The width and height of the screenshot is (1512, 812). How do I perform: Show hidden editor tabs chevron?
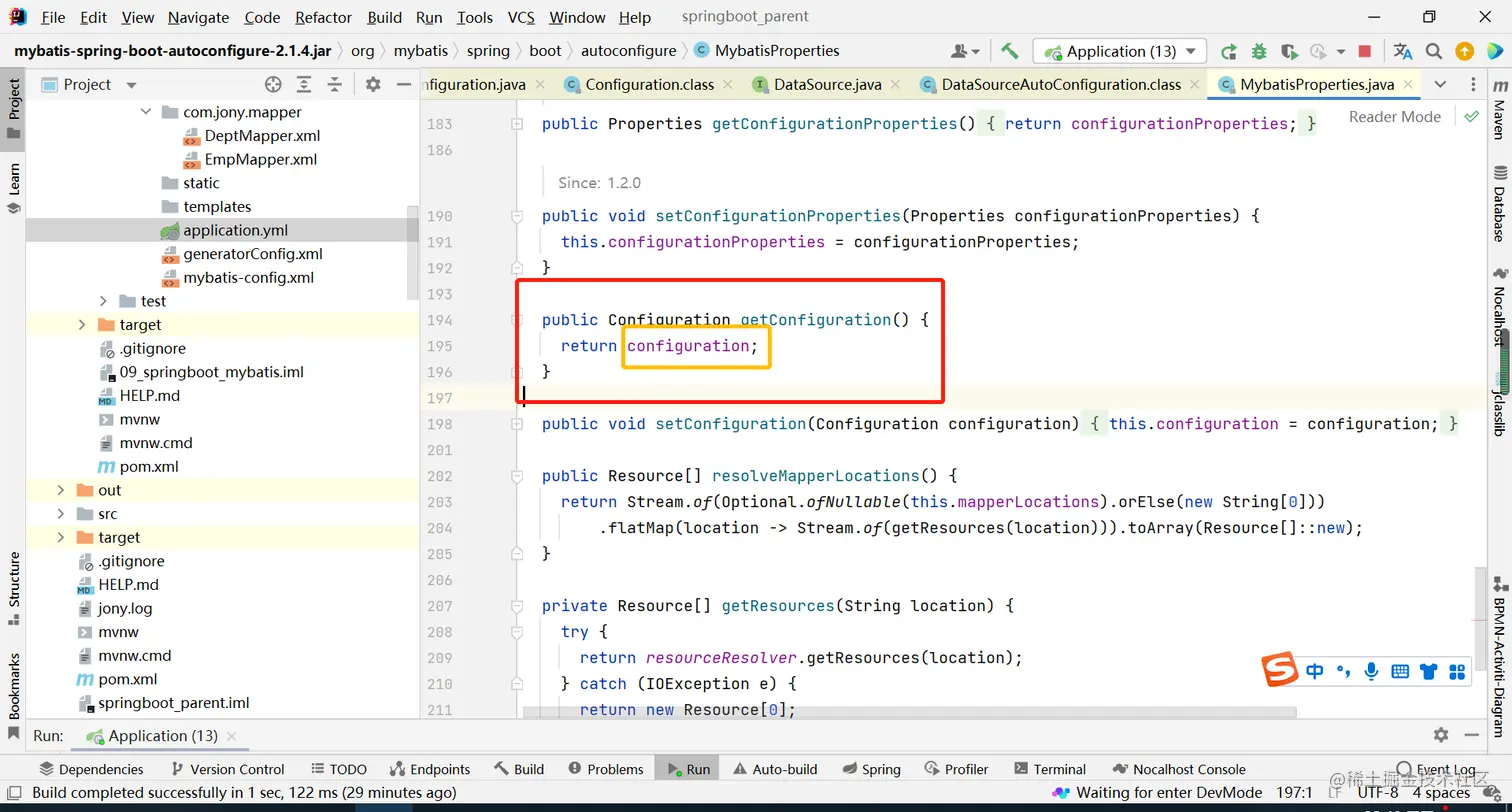coord(1440,85)
